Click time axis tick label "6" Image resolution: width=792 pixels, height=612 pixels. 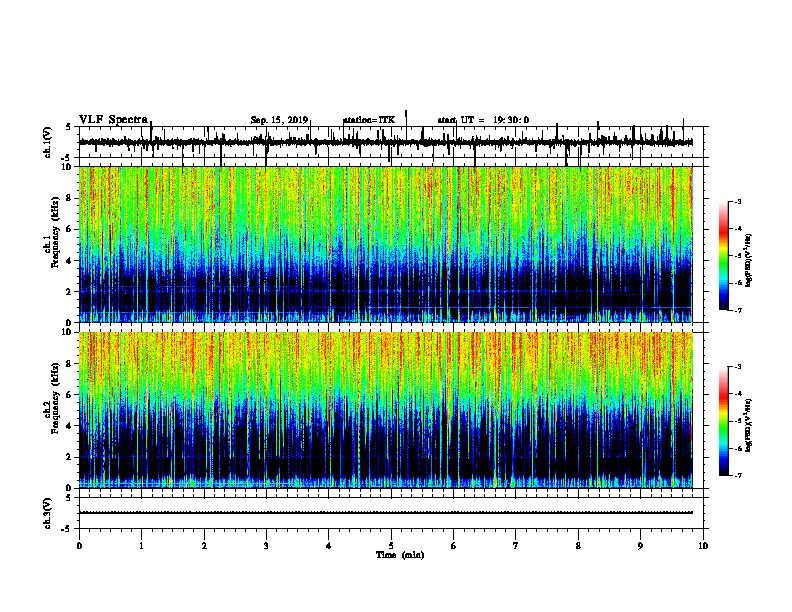coord(453,546)
